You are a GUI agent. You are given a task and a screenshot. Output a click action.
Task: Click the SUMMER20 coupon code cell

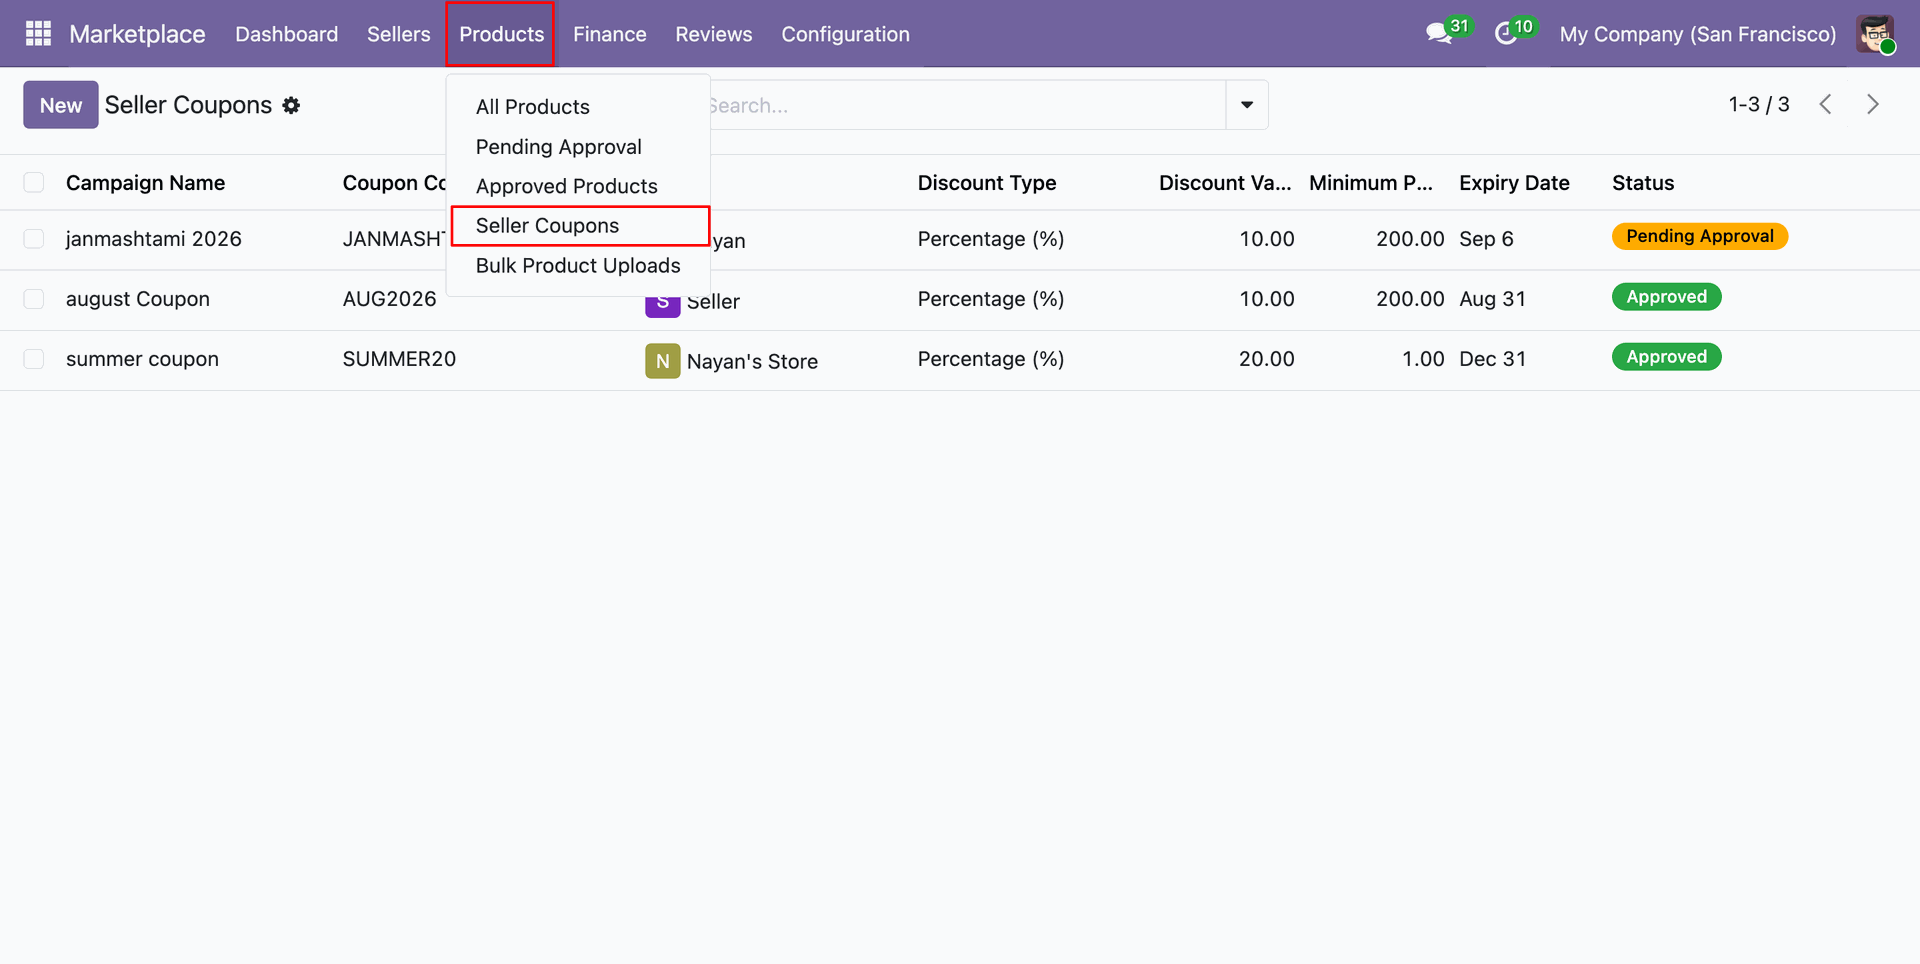pyautogui.click(x=399, y=359)
